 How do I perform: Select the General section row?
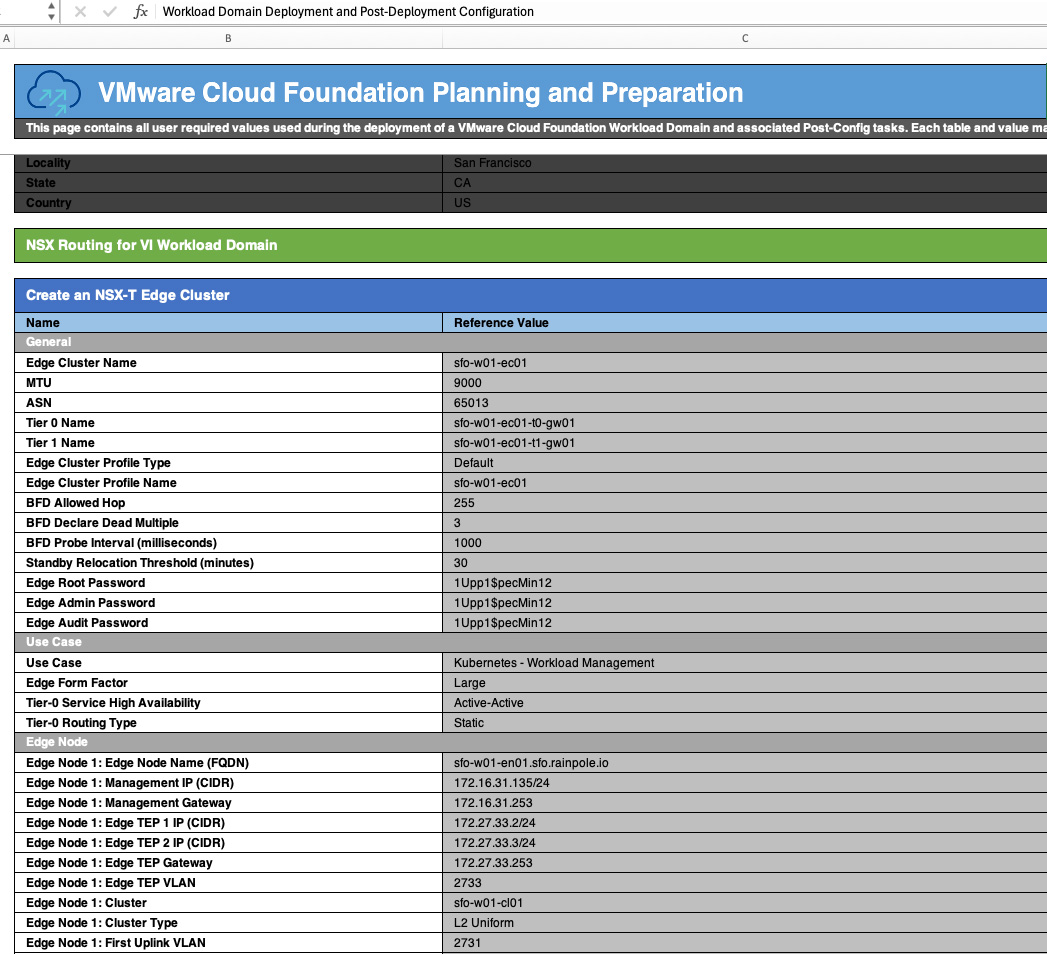[530, 342]
